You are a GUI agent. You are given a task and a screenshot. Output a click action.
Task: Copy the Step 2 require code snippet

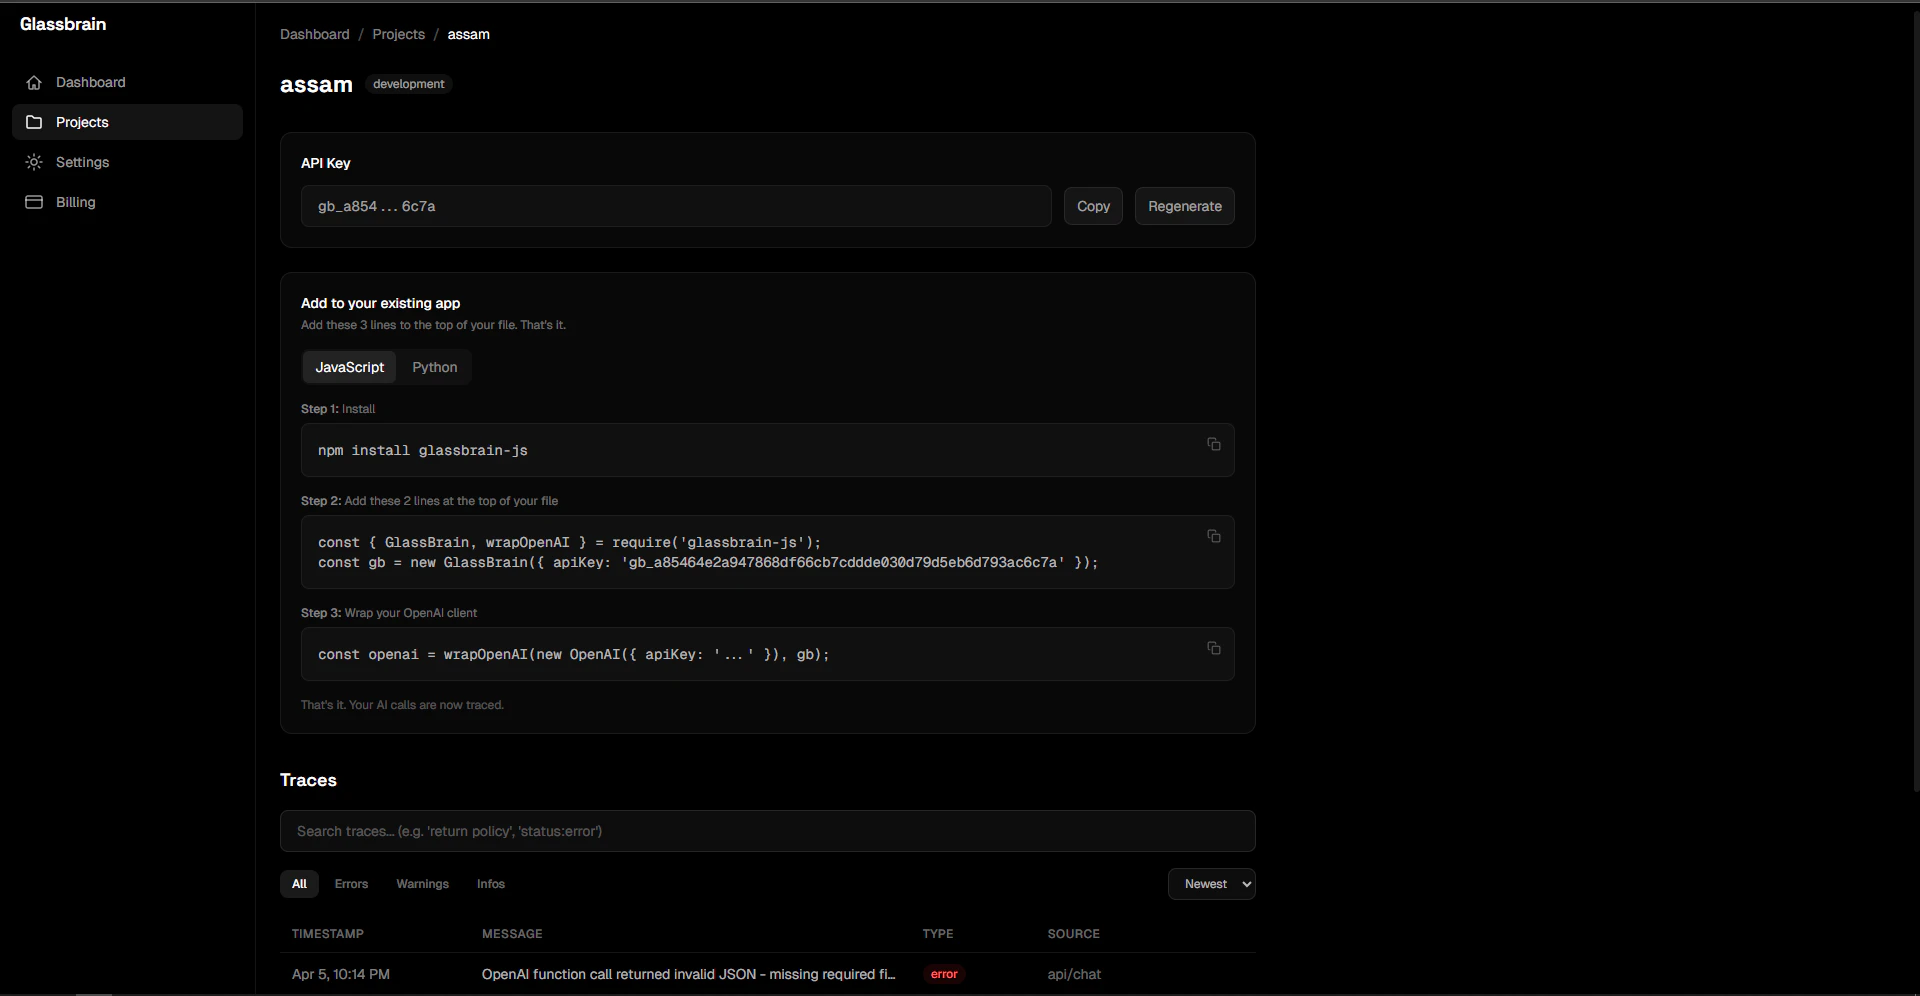click(1213, 536)
